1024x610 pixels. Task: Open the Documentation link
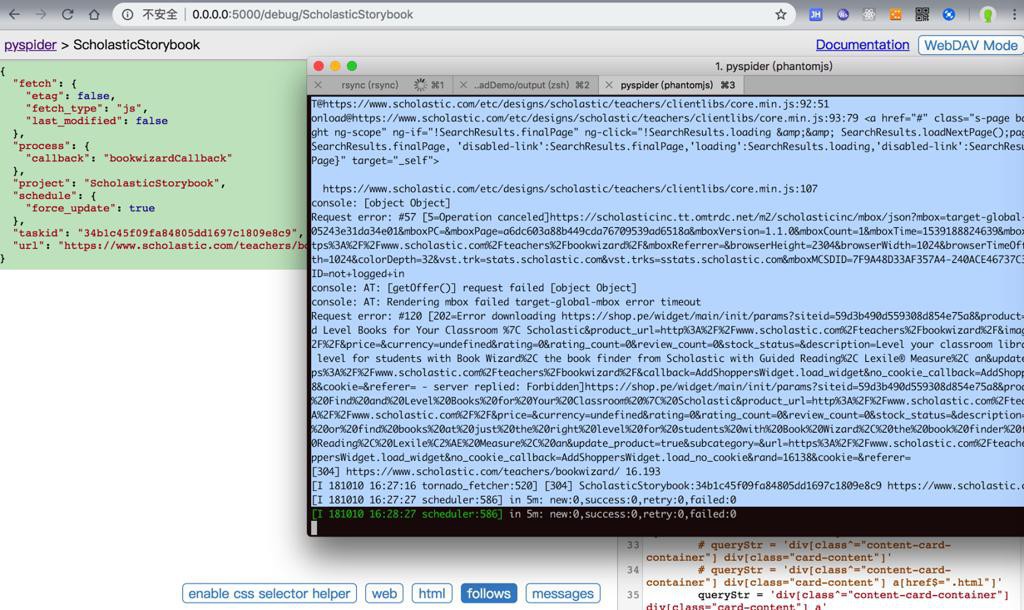[862, 45]
